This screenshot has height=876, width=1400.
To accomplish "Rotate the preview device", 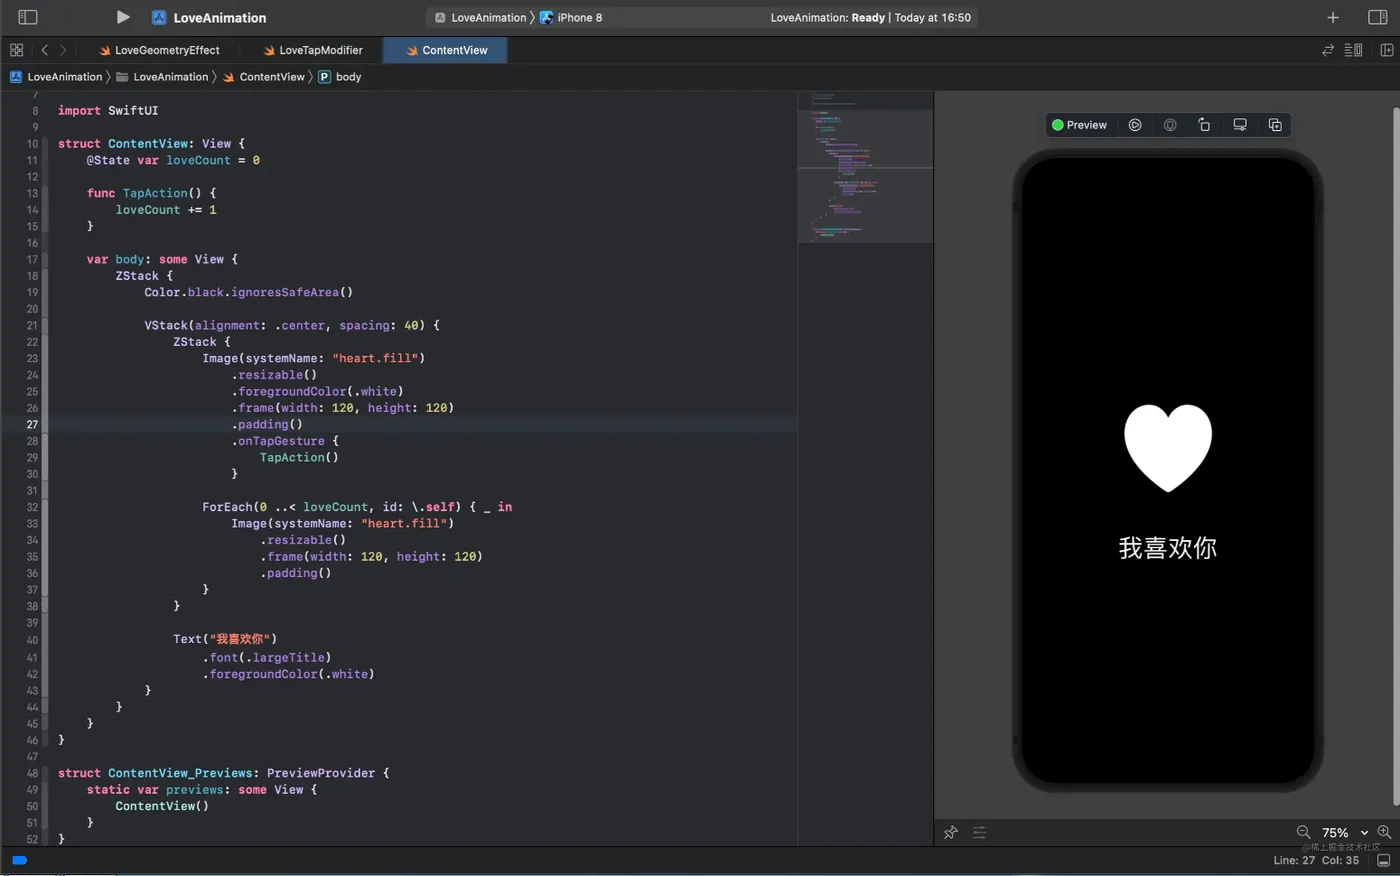I will [1204, 125].
